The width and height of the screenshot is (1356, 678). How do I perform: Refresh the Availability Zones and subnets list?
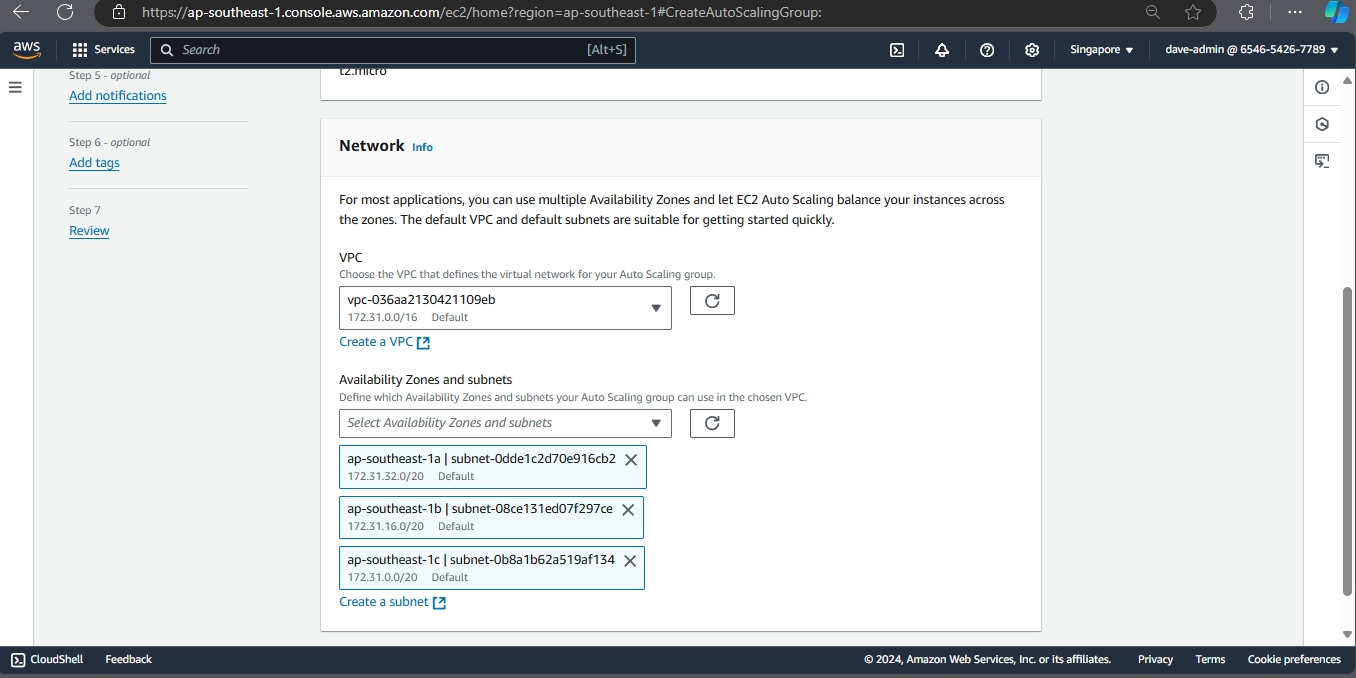coord(712,423)
